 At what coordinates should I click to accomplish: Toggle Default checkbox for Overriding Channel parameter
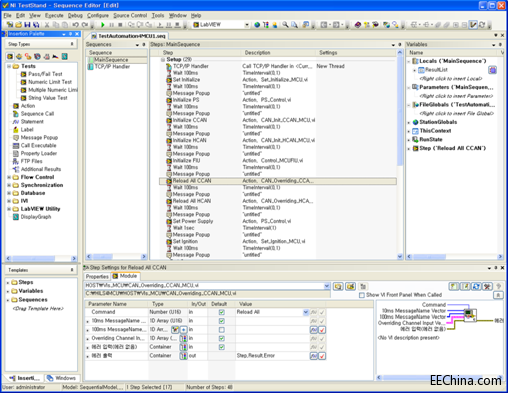[222, 338]
